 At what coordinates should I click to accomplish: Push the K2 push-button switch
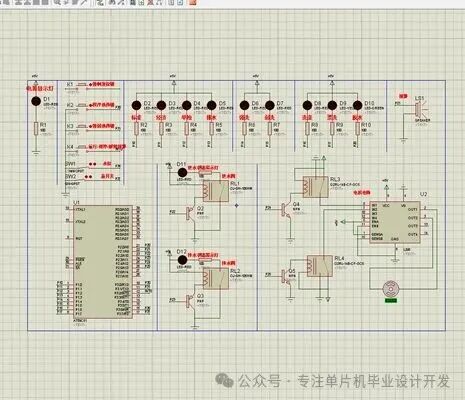(82, 106)
